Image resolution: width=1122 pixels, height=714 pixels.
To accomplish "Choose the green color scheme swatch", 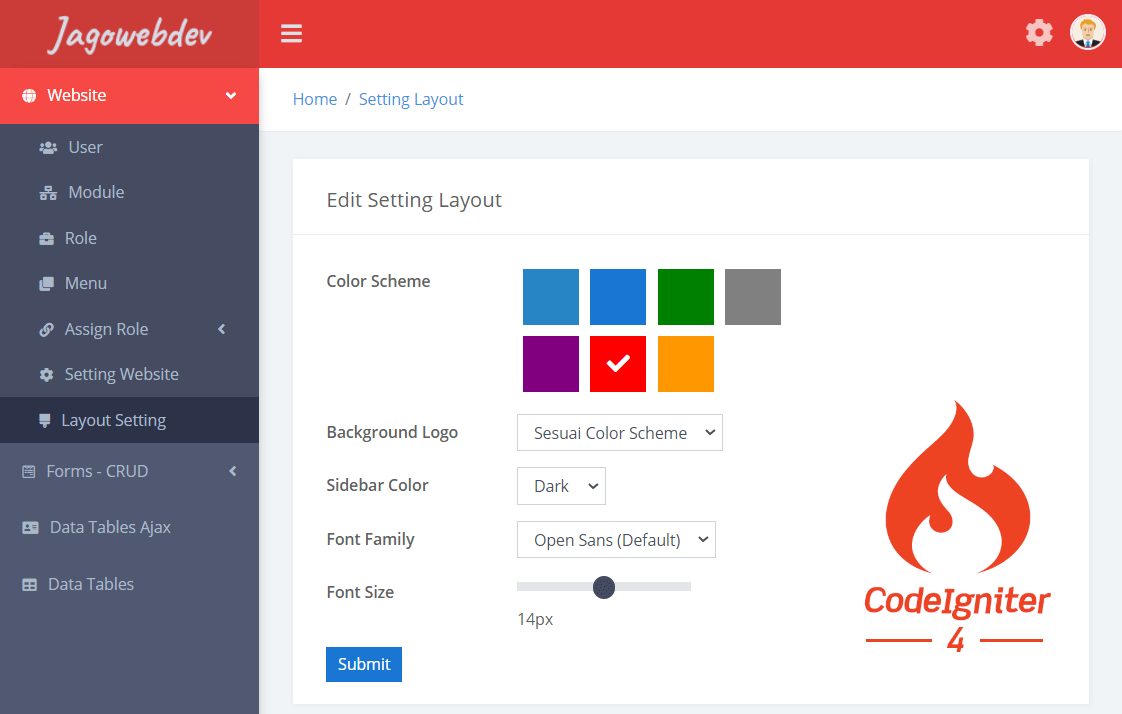I will click(685, 297).
